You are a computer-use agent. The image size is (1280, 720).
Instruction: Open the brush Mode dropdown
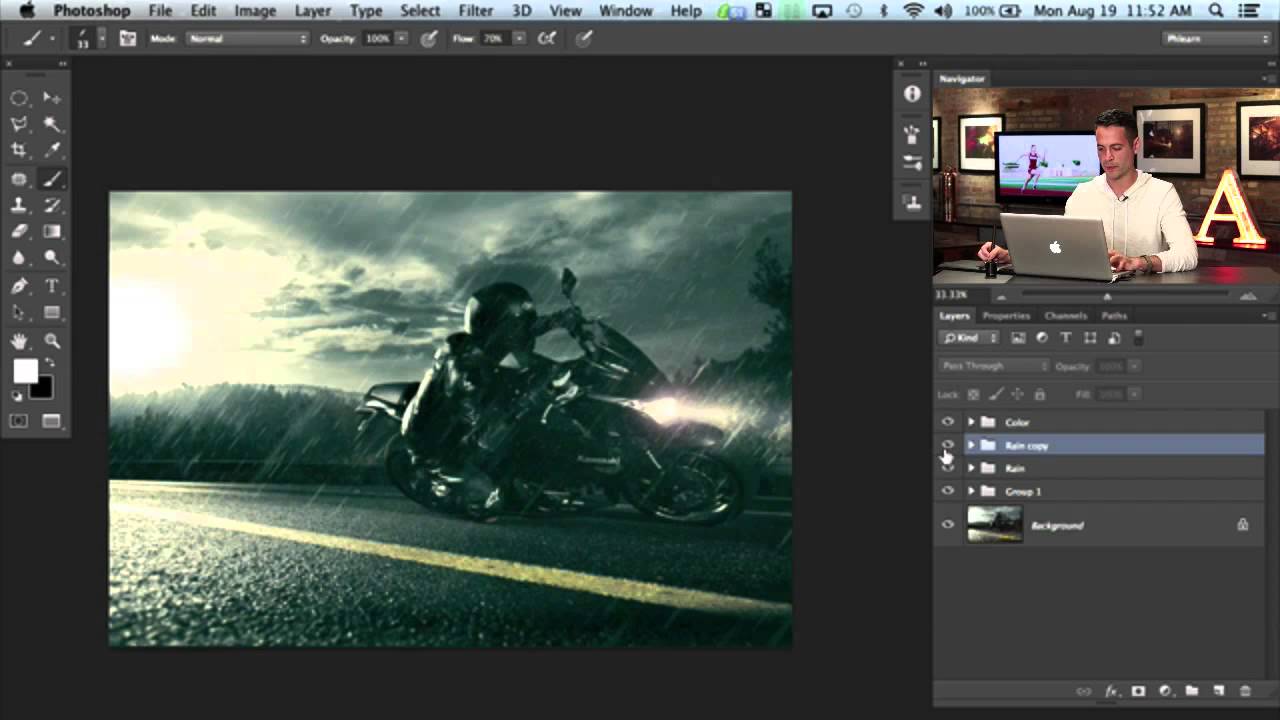[248, 38]
